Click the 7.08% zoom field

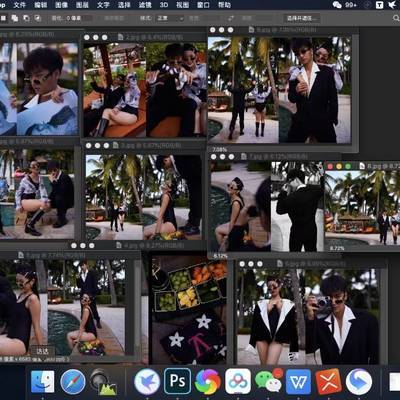(x=219, y=149)
